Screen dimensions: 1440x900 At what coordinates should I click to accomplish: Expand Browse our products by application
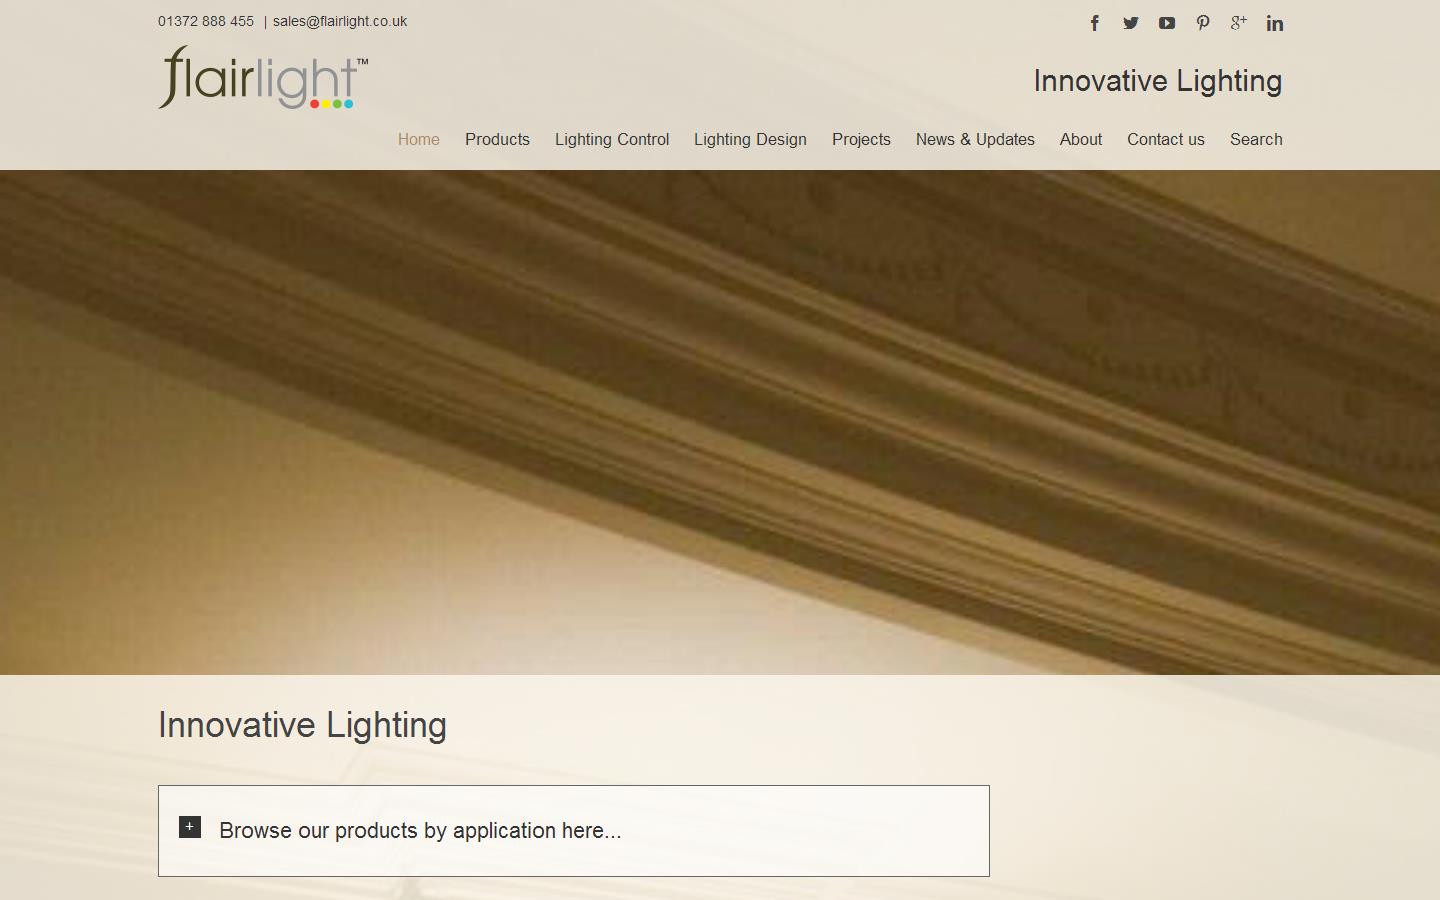tap(420, 831)
